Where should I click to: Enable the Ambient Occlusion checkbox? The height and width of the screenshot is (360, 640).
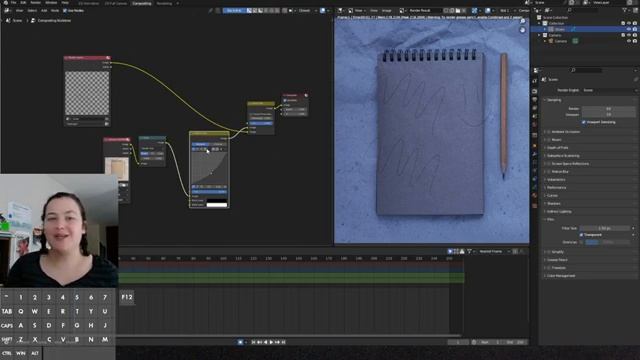coord(549,132)
